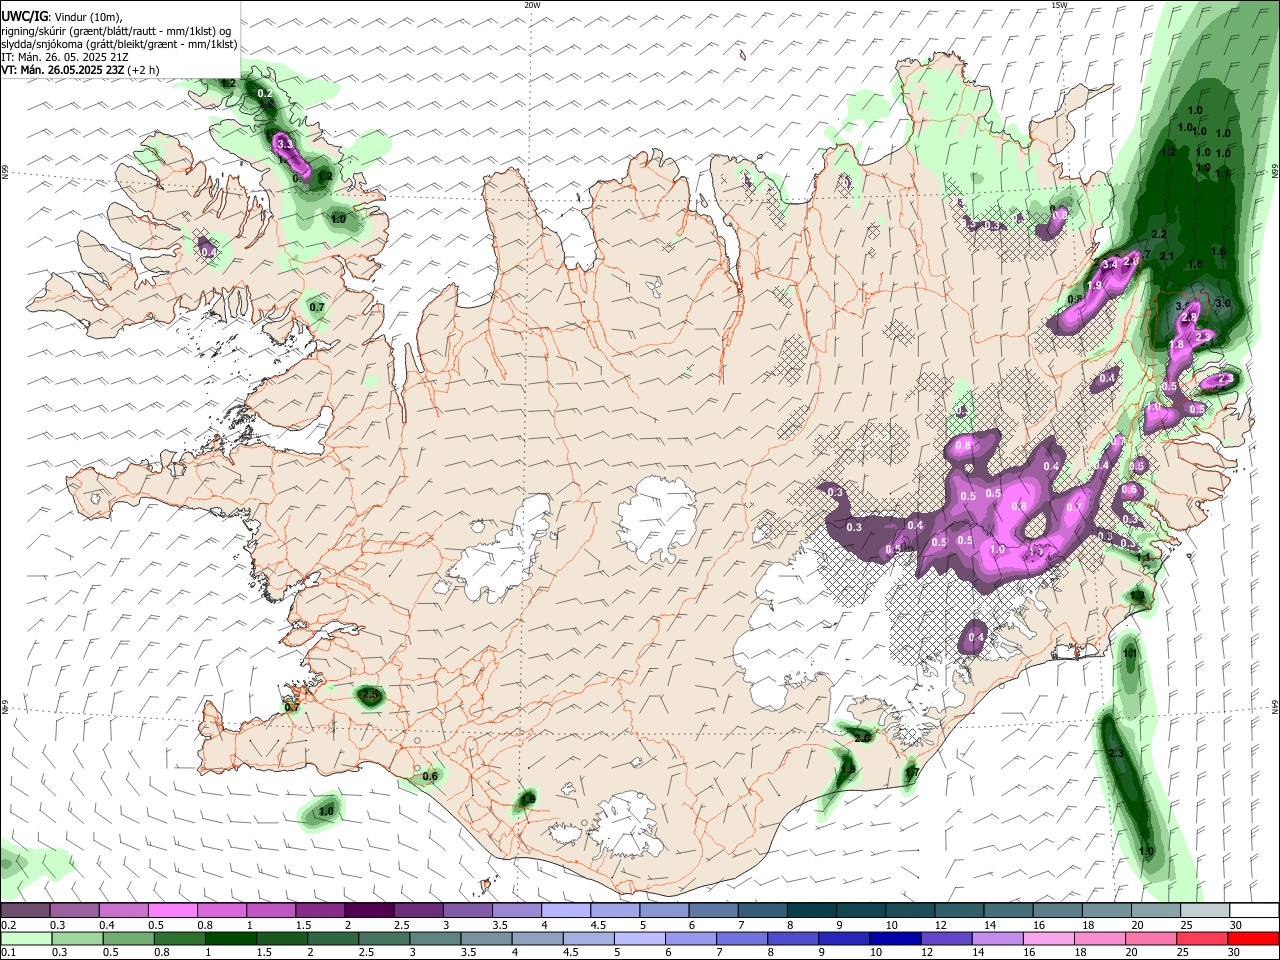Click the navy blue 10 swatch in the bottom legend row
The width and height of the screenshot is (1280, 960).
pos(893,939)
